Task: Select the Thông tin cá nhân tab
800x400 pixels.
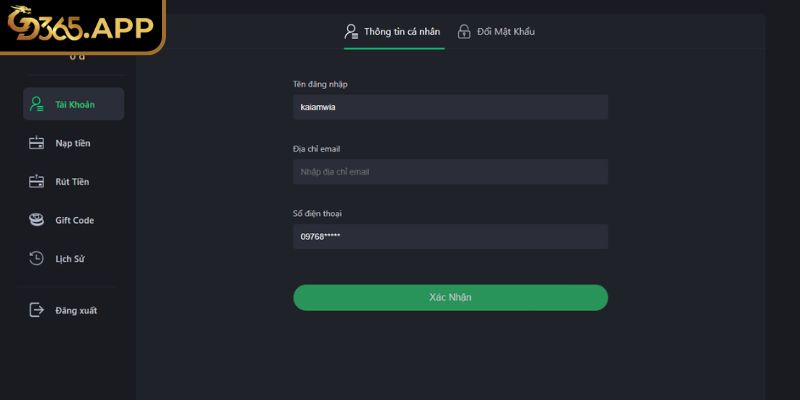Action: click(x=401, y=31)
